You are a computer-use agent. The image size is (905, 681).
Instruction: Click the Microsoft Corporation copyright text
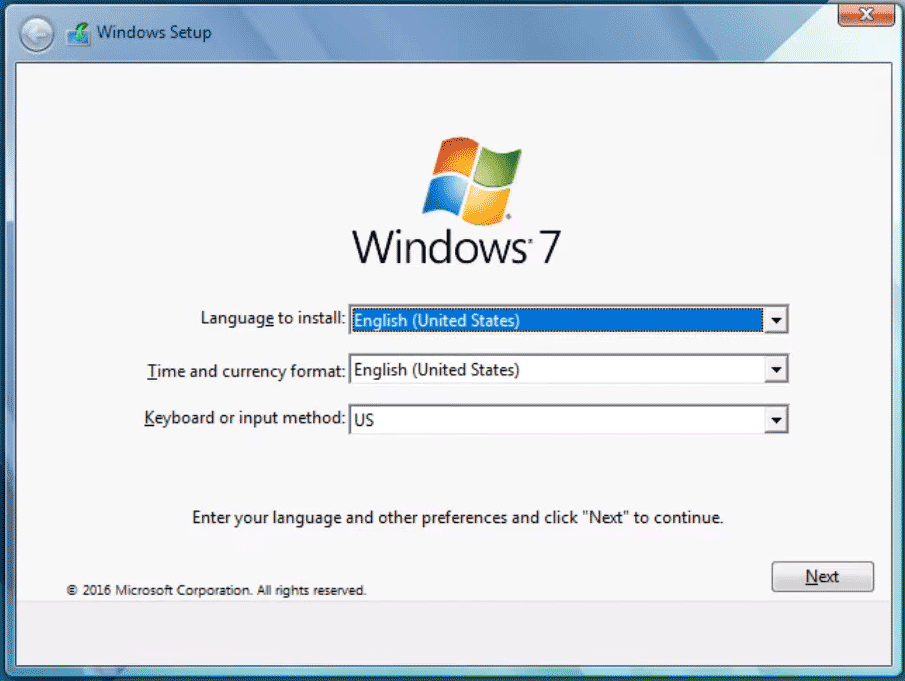[x=216, y=590]
